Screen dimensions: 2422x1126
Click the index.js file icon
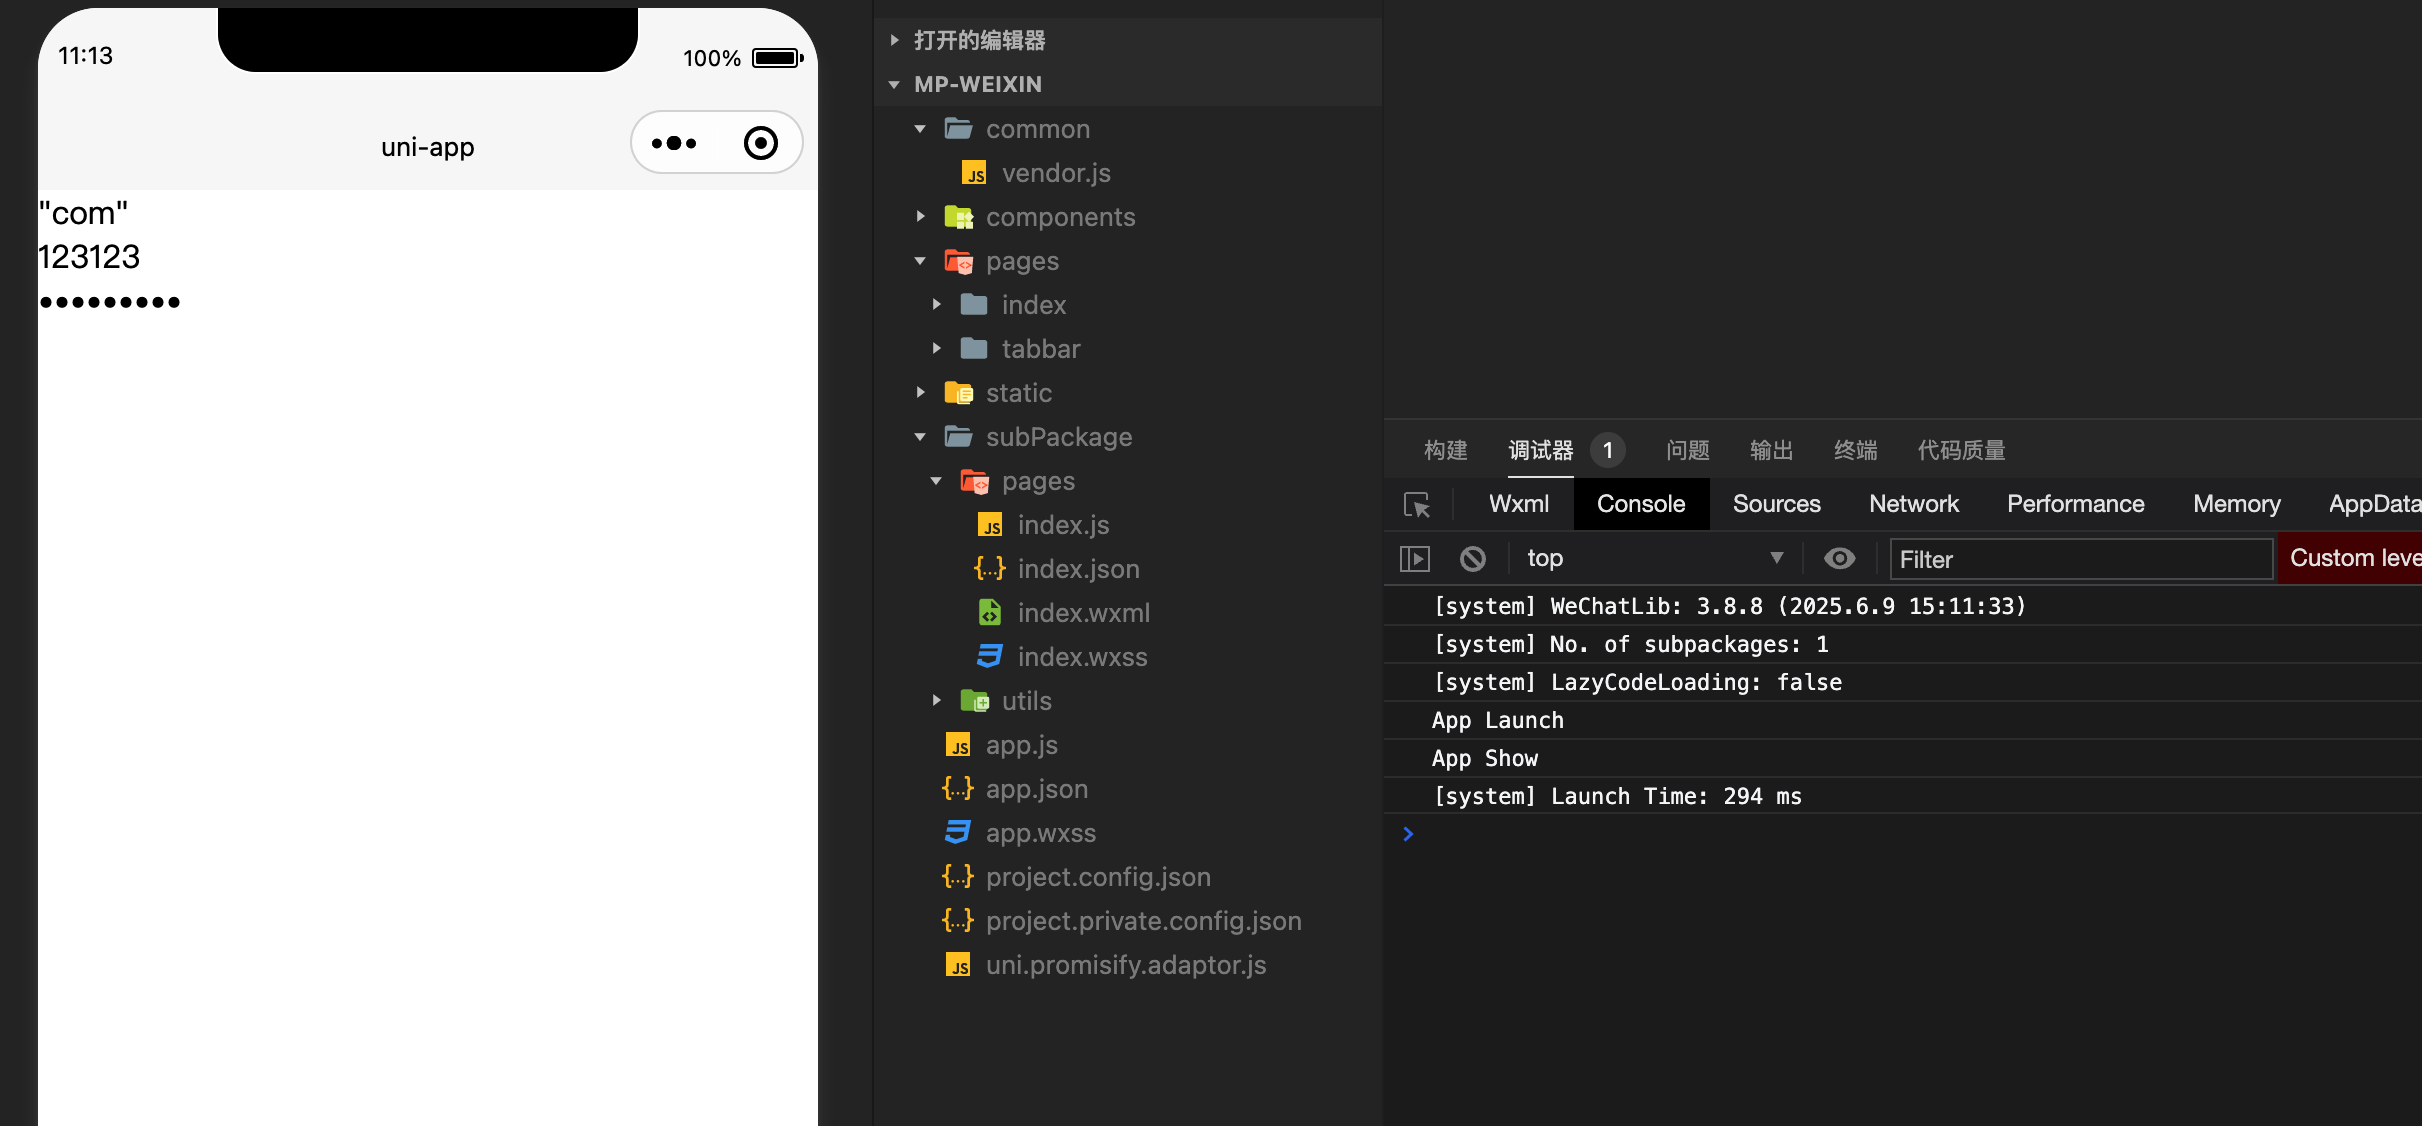pos(990,525)
